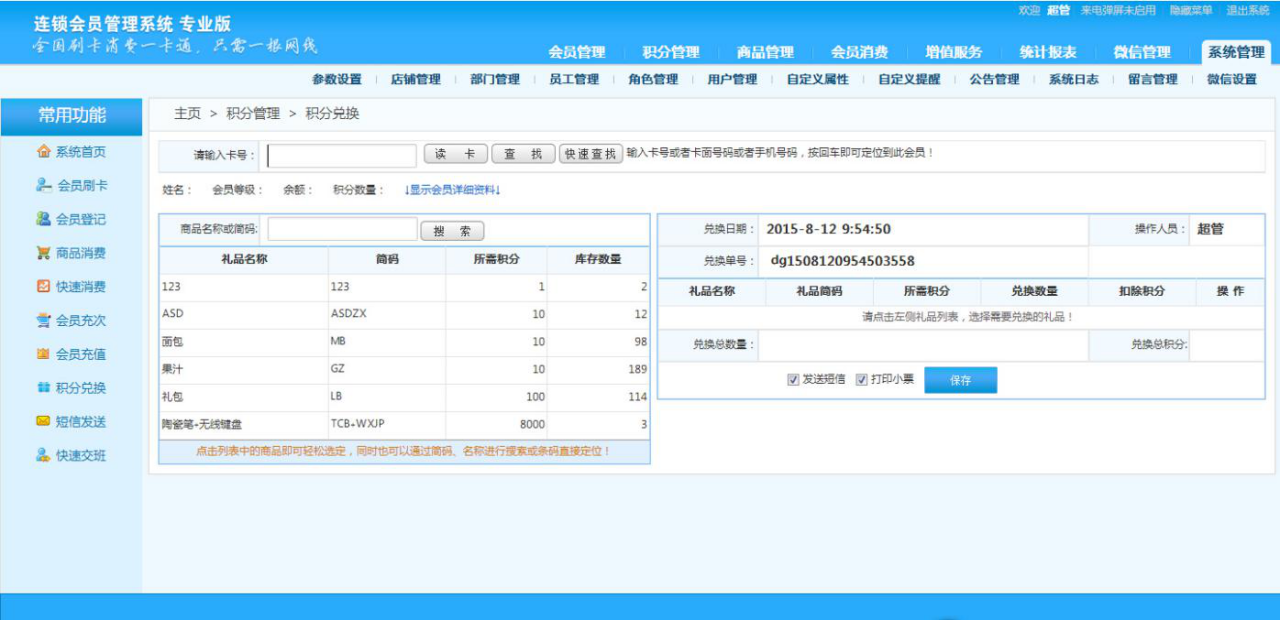The width and height of the screenshot is (1280, 620).
Task: Focus the card number input field
Action: coord(342,156)
